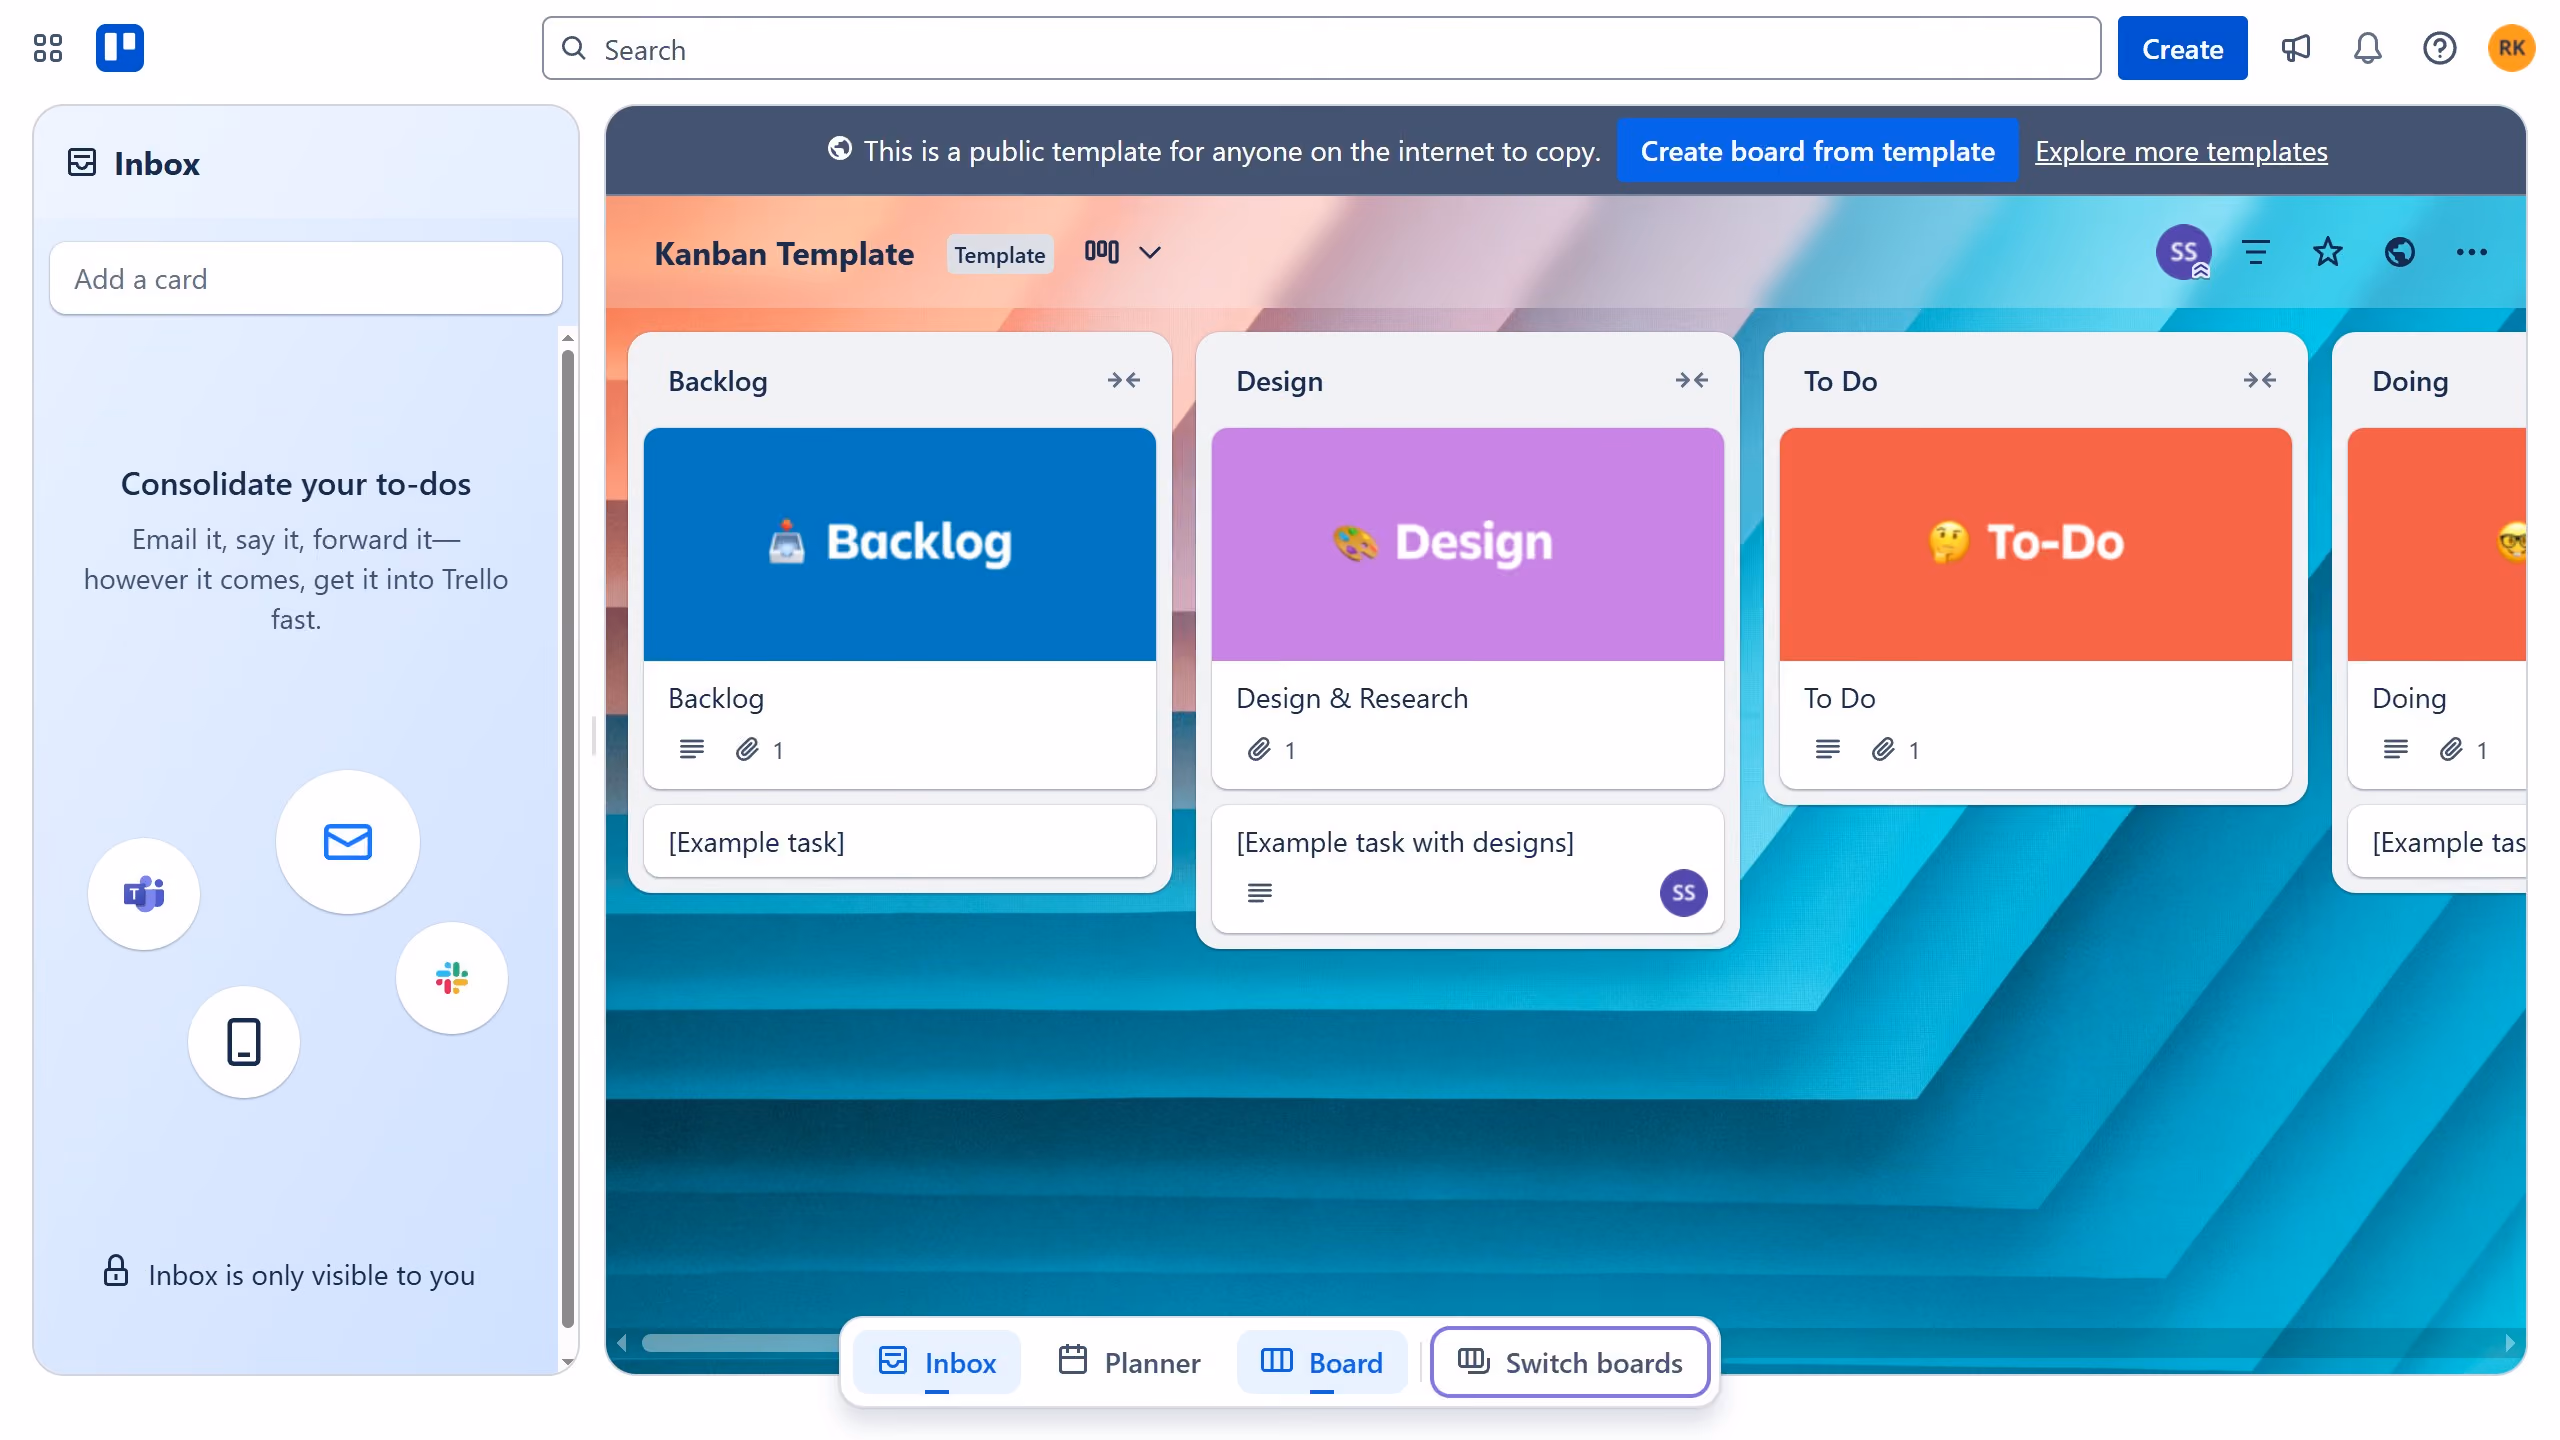Image resolution: width=2560 pixels, height=1440 pixels.
Task: Click the Doing list title
Action: tap(2410, 381)
